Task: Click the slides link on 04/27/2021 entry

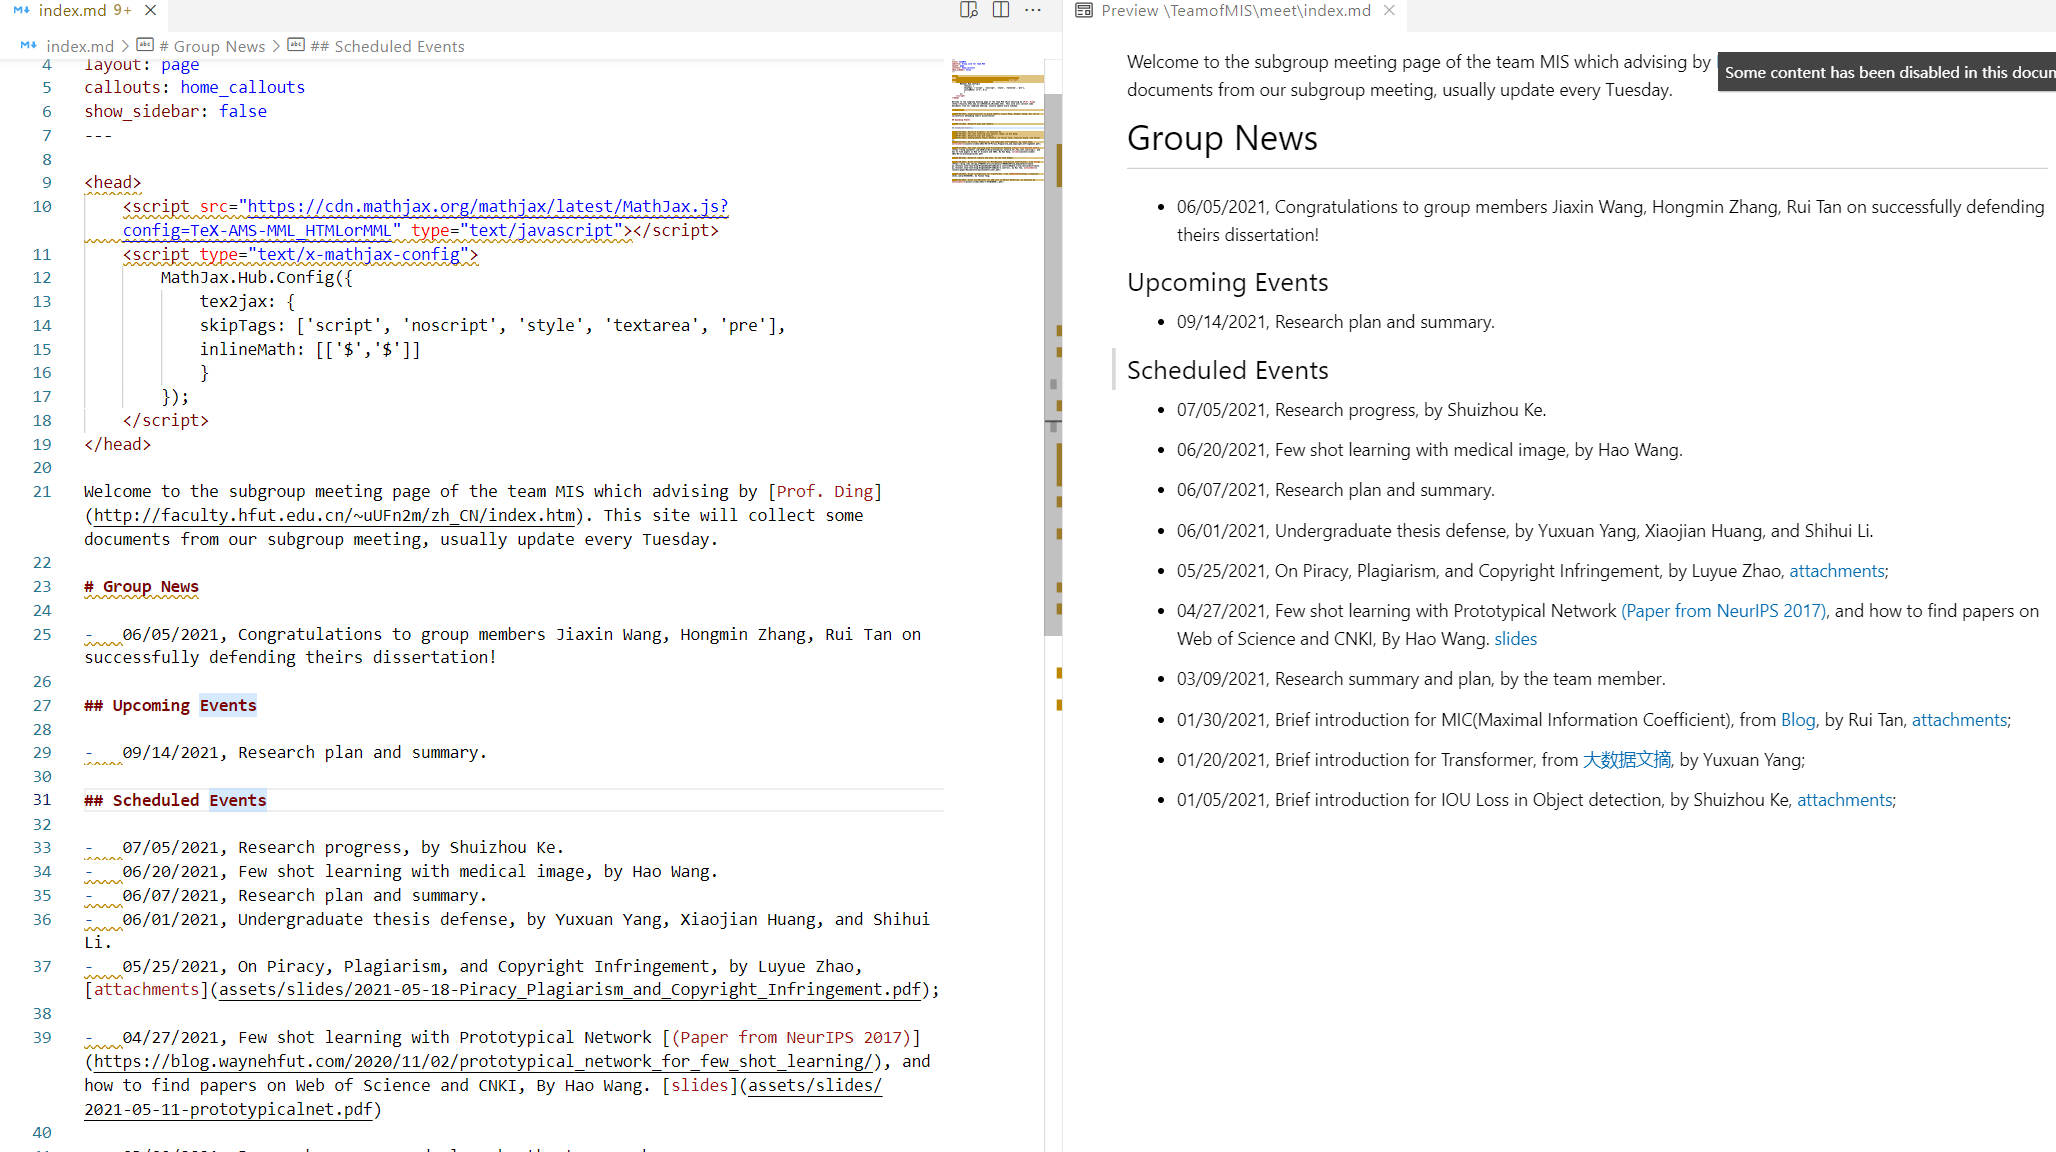Action: [x=1515, y=638]
